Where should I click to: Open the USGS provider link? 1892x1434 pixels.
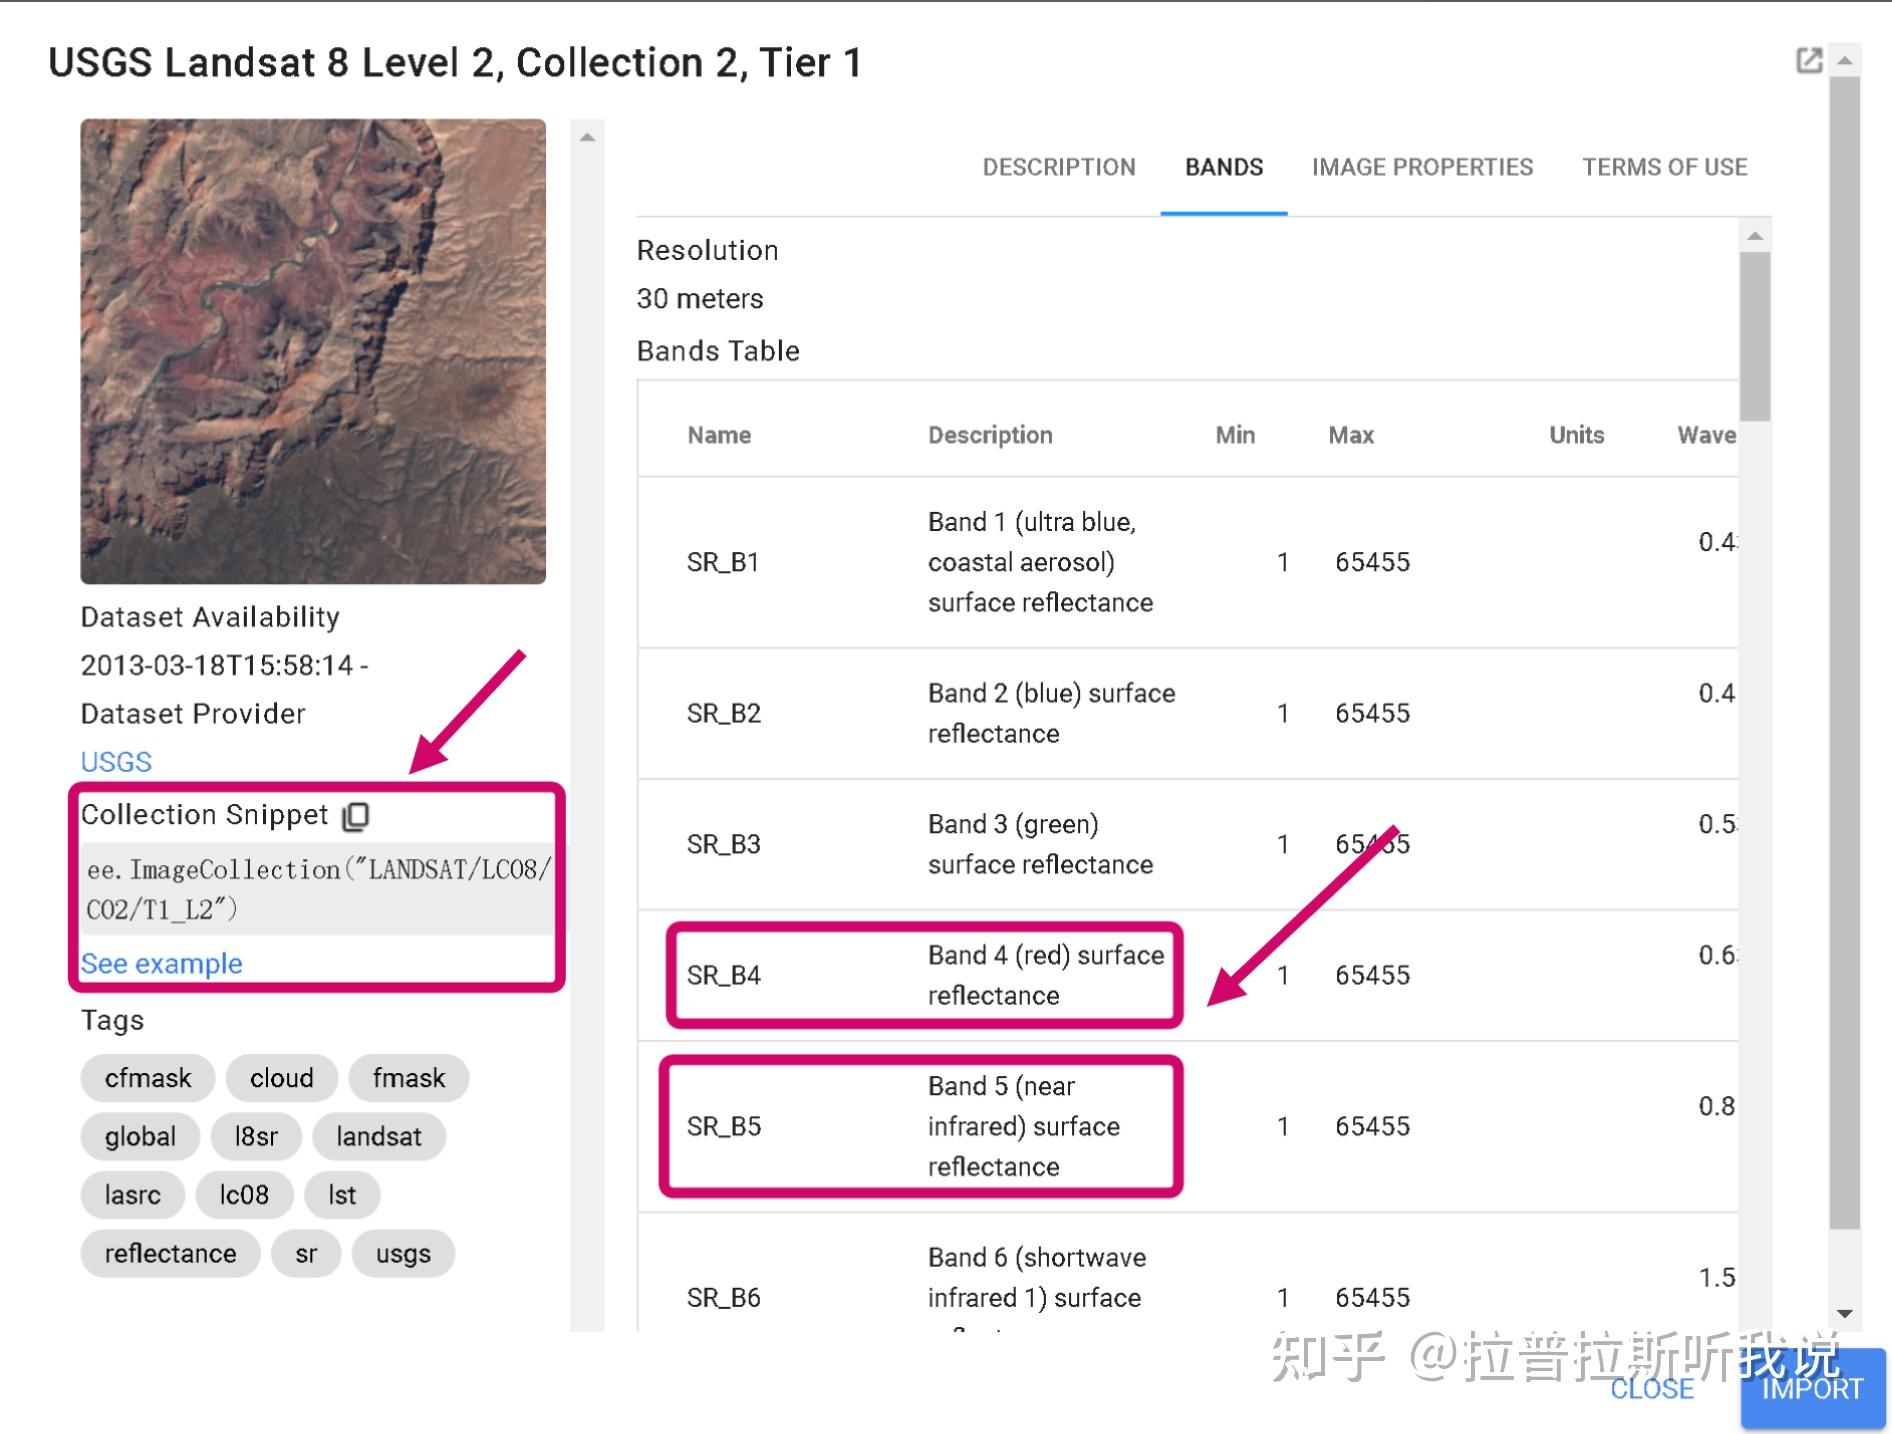(x=115, y=761)
